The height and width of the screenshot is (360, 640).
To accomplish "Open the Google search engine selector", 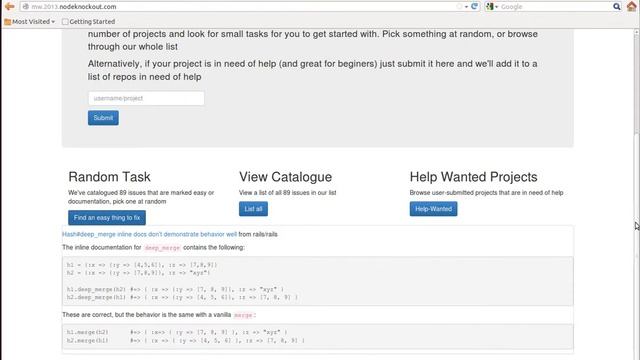I will (492, 7).
